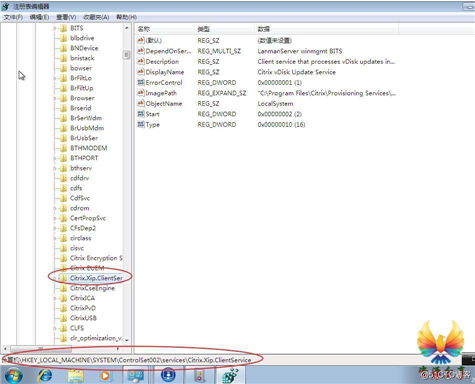Viewport: 475px width, 384px height.
Task: Open the 编辑(E) menu
Action: tap(39, 17)
